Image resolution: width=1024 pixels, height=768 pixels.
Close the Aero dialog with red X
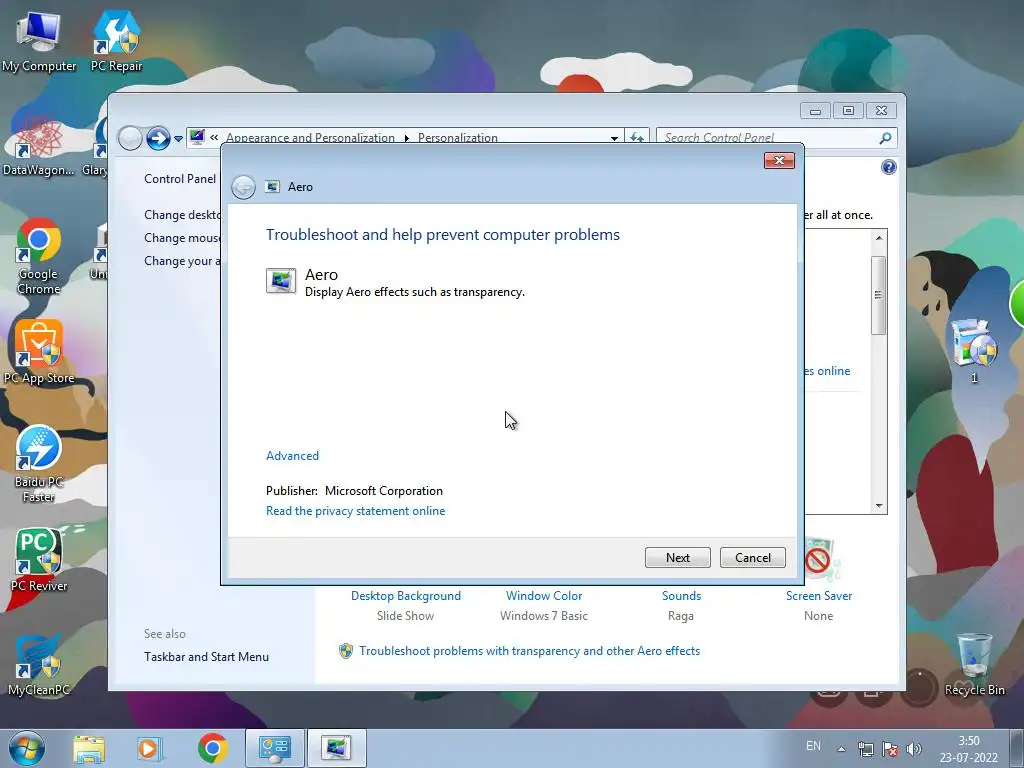[x=779, y=161]
